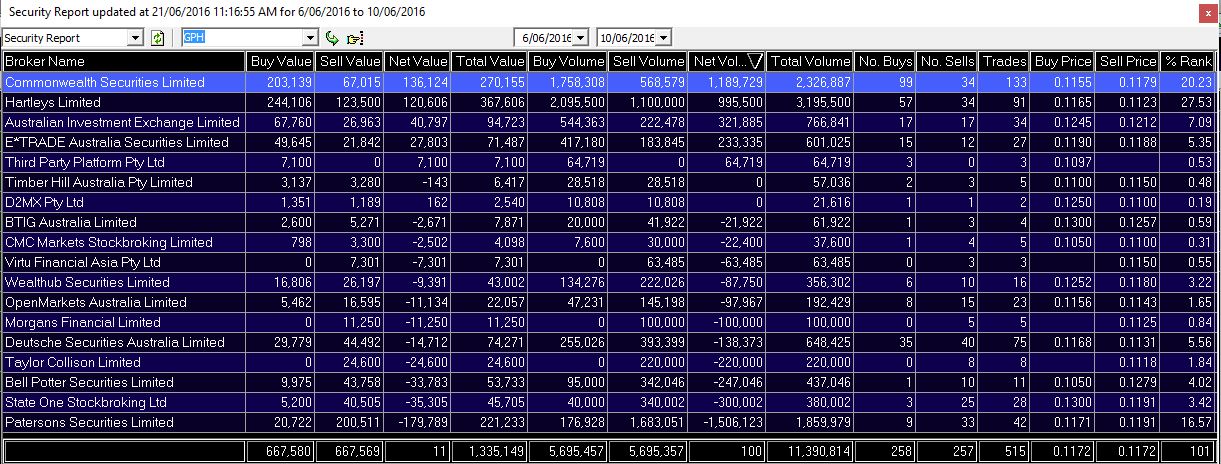Select the D2MX Pty Ltd row

(x=609, y=202)
